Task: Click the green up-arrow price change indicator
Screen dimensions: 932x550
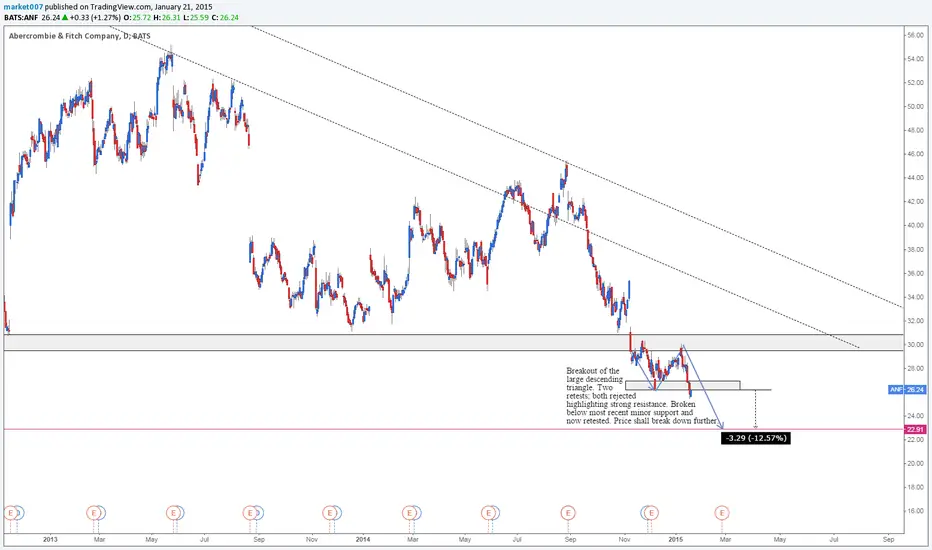Action: (65, 18)
